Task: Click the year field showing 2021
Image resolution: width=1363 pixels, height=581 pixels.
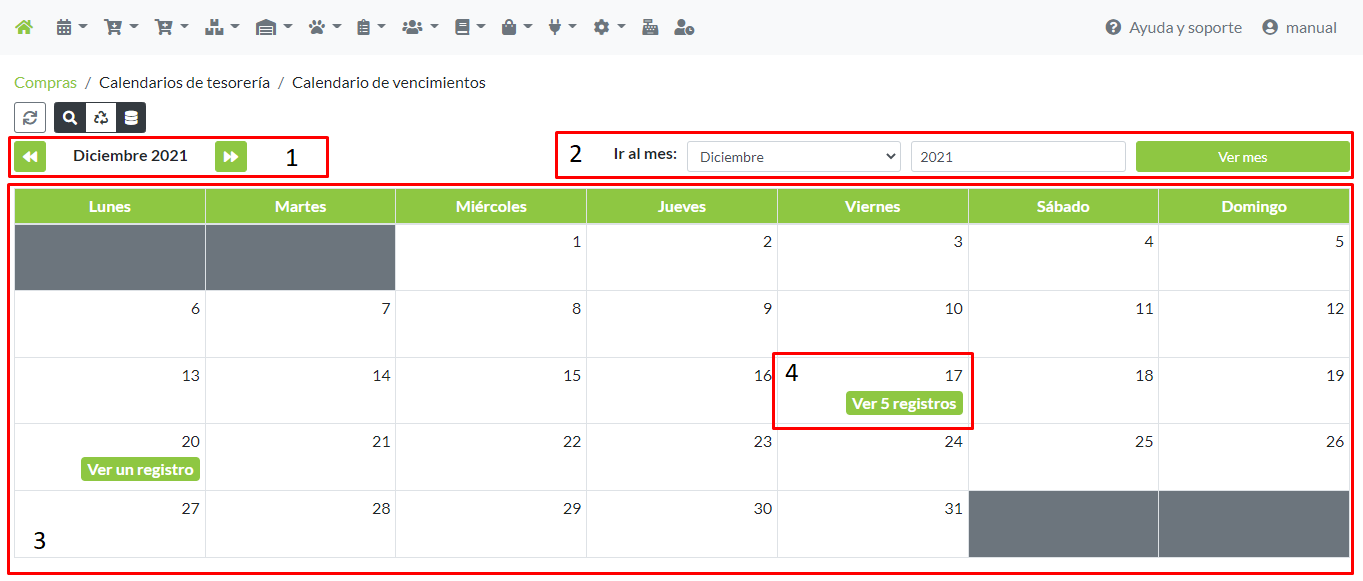Action: point(1017,157)
